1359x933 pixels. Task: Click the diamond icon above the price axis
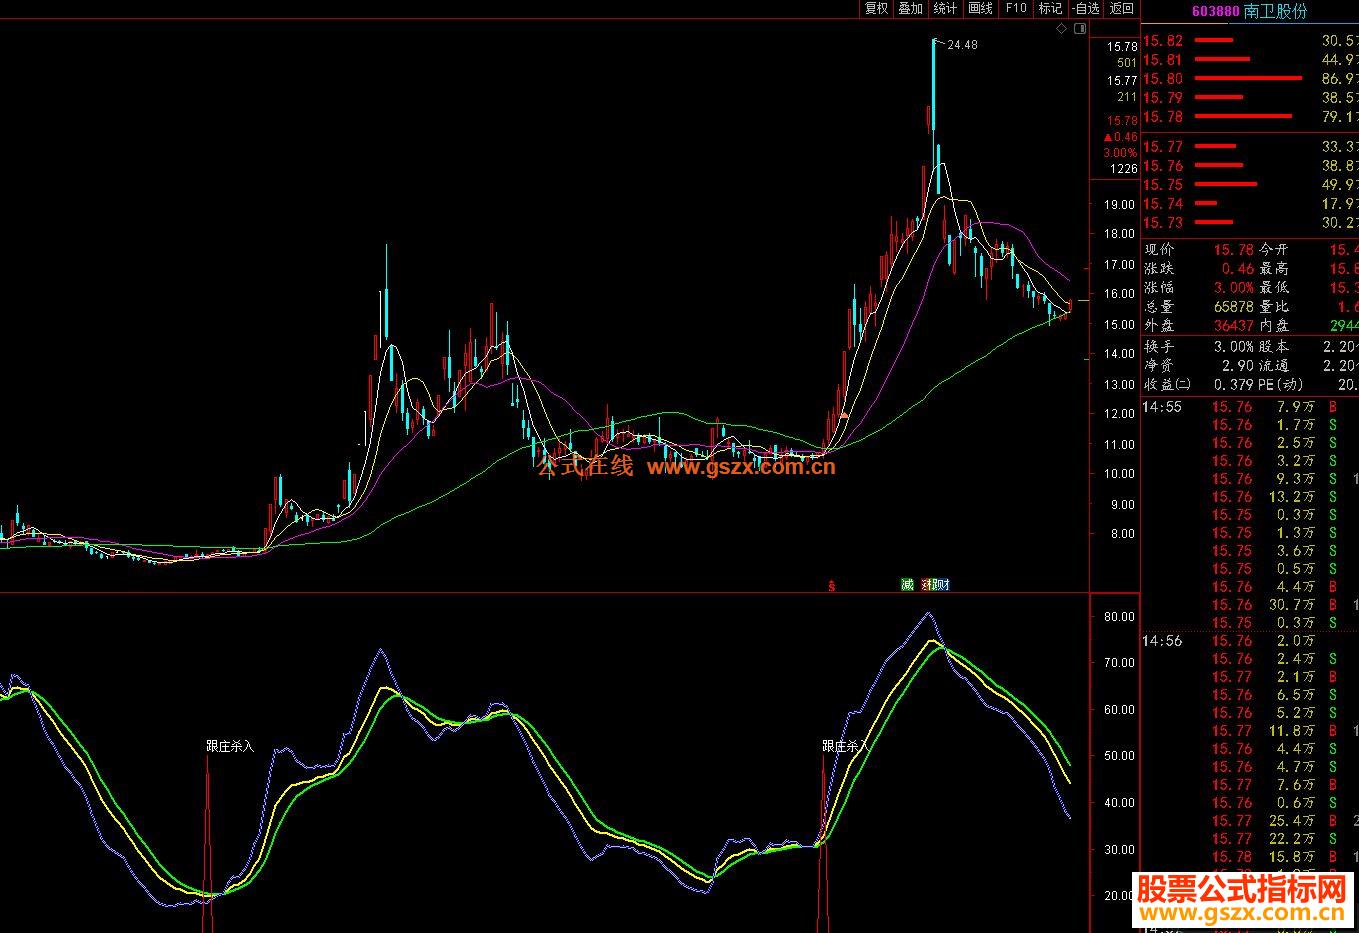[1062, 29]
